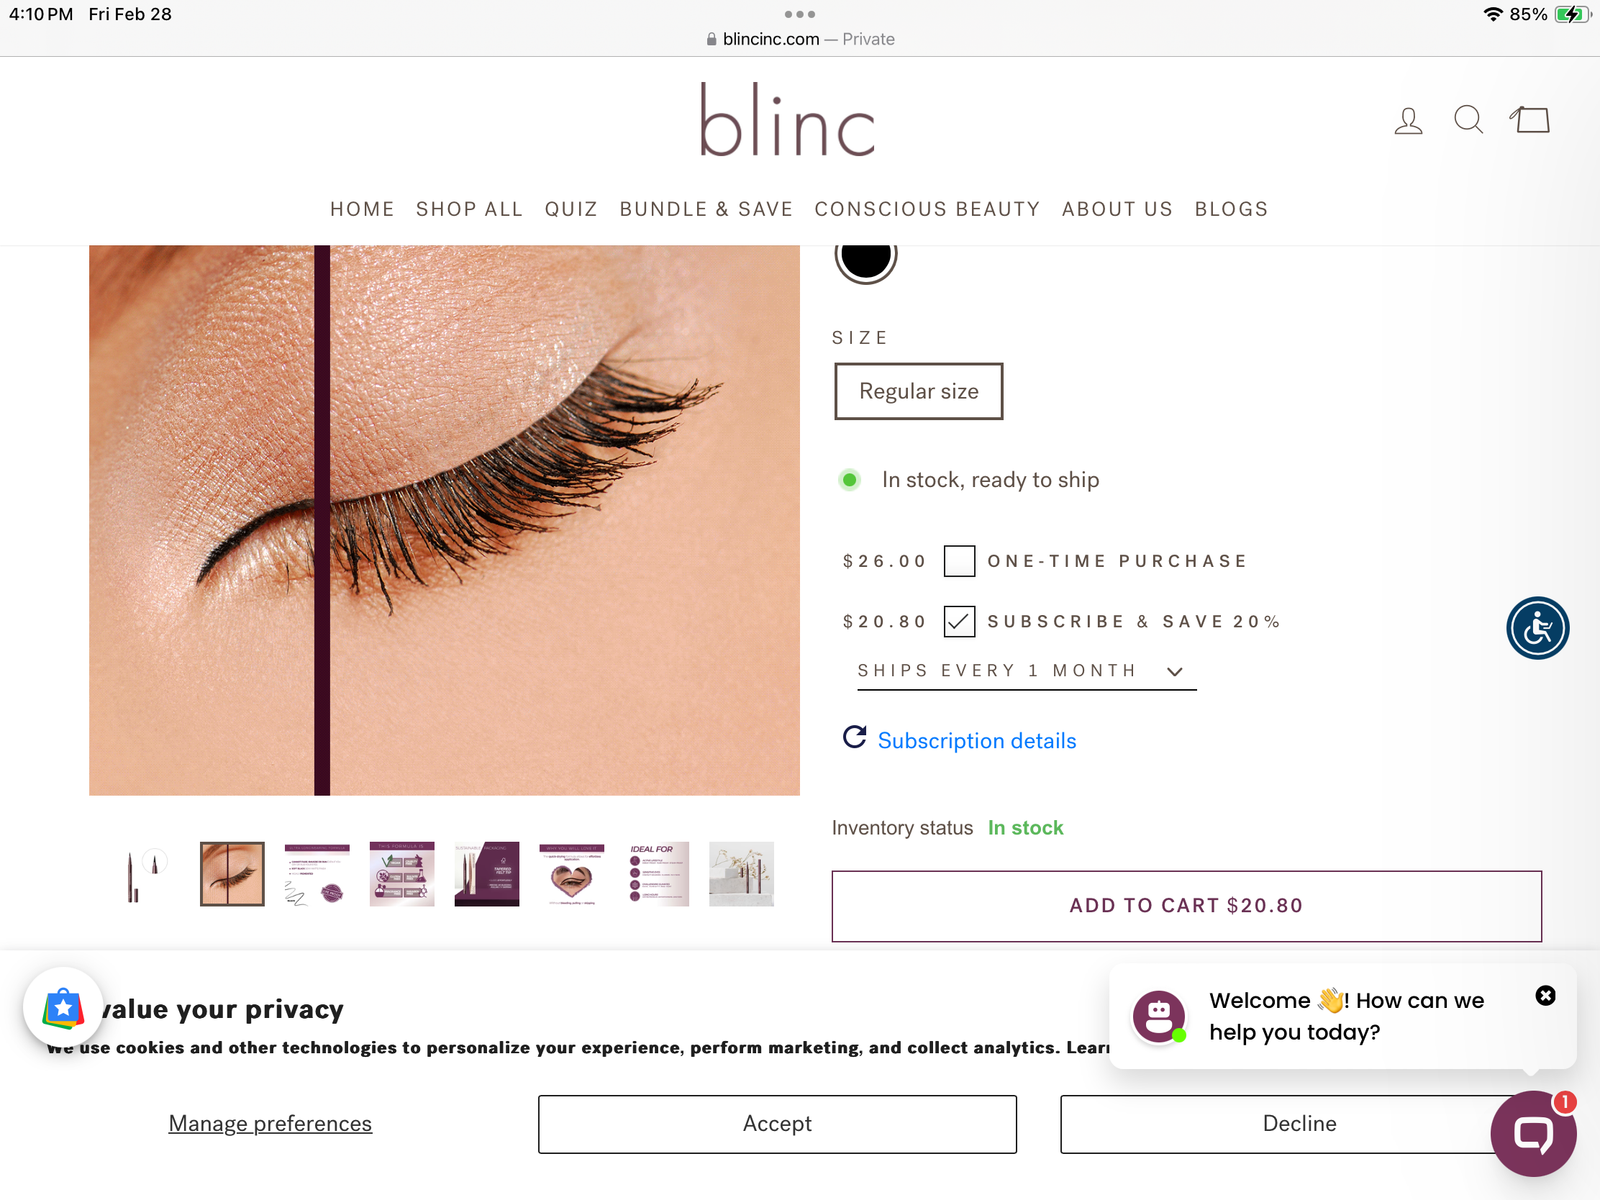Close the welcome chat popup
The height and width of the screenshot is (1200, 1600).
pyautogui.click(x=1545, y=995)
